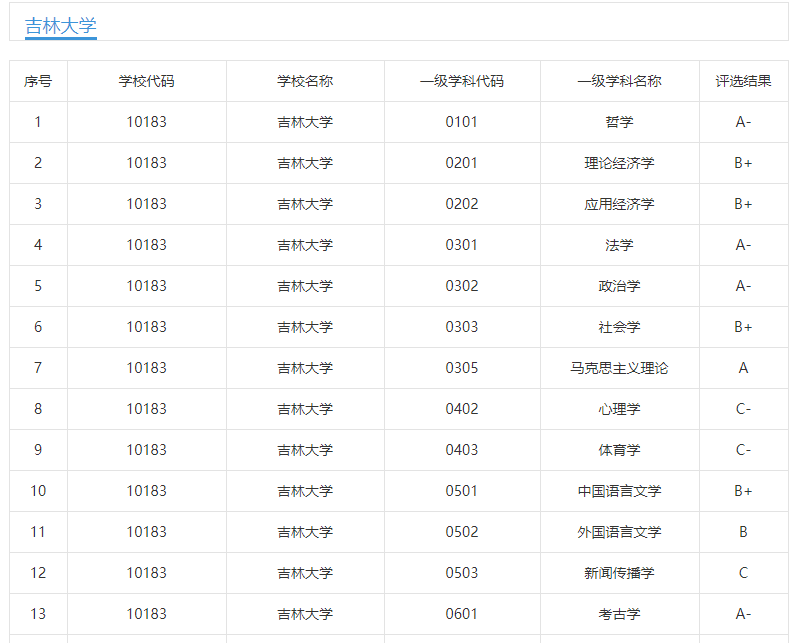Click the 序号 column header
The image size is (801, 643).
[x=38, y=81]
